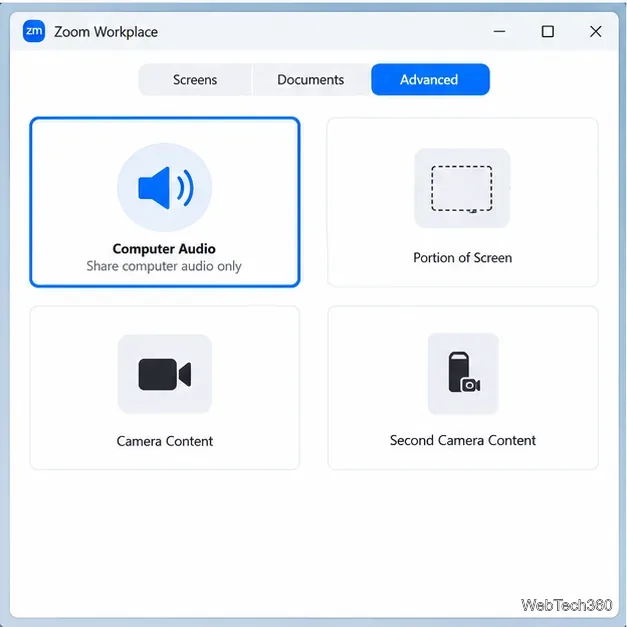627x627 pixels.
Task: Click the "Camera Content" label
Action: tap(165, 441)
